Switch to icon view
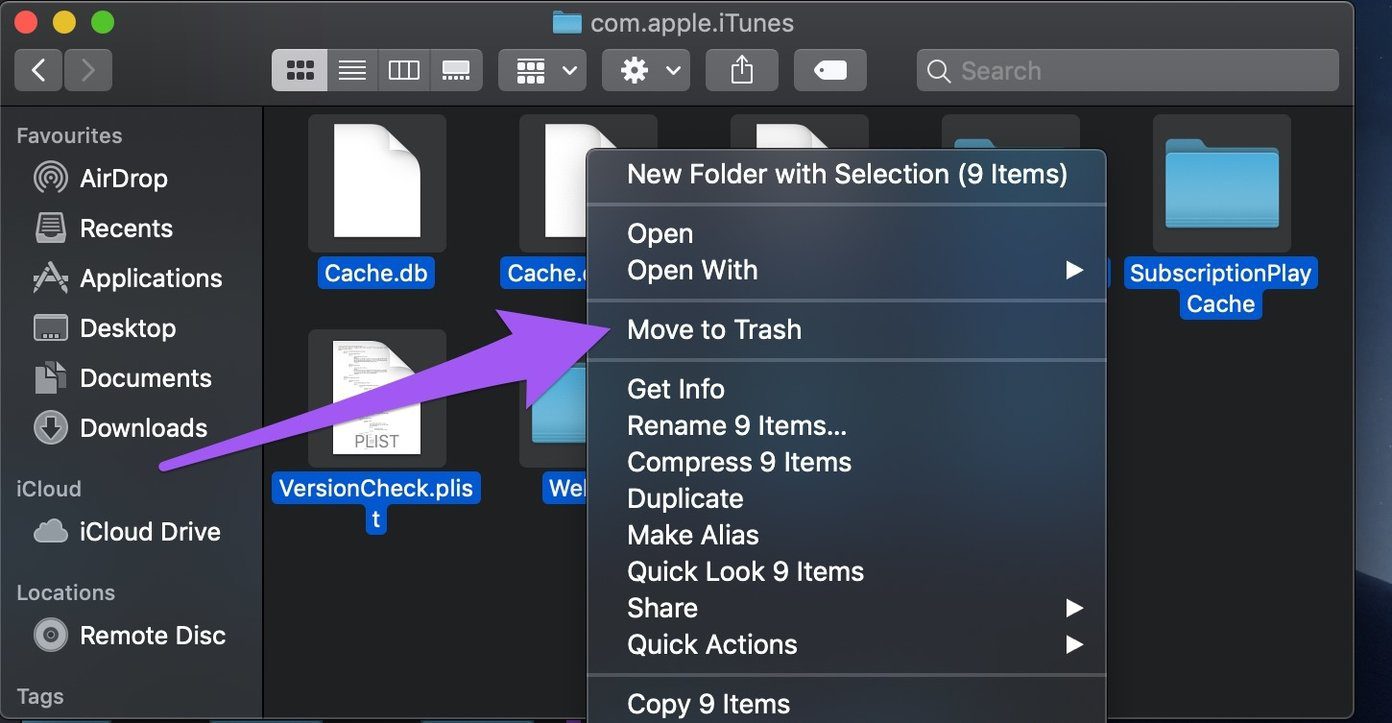 (x=299, y=70)
